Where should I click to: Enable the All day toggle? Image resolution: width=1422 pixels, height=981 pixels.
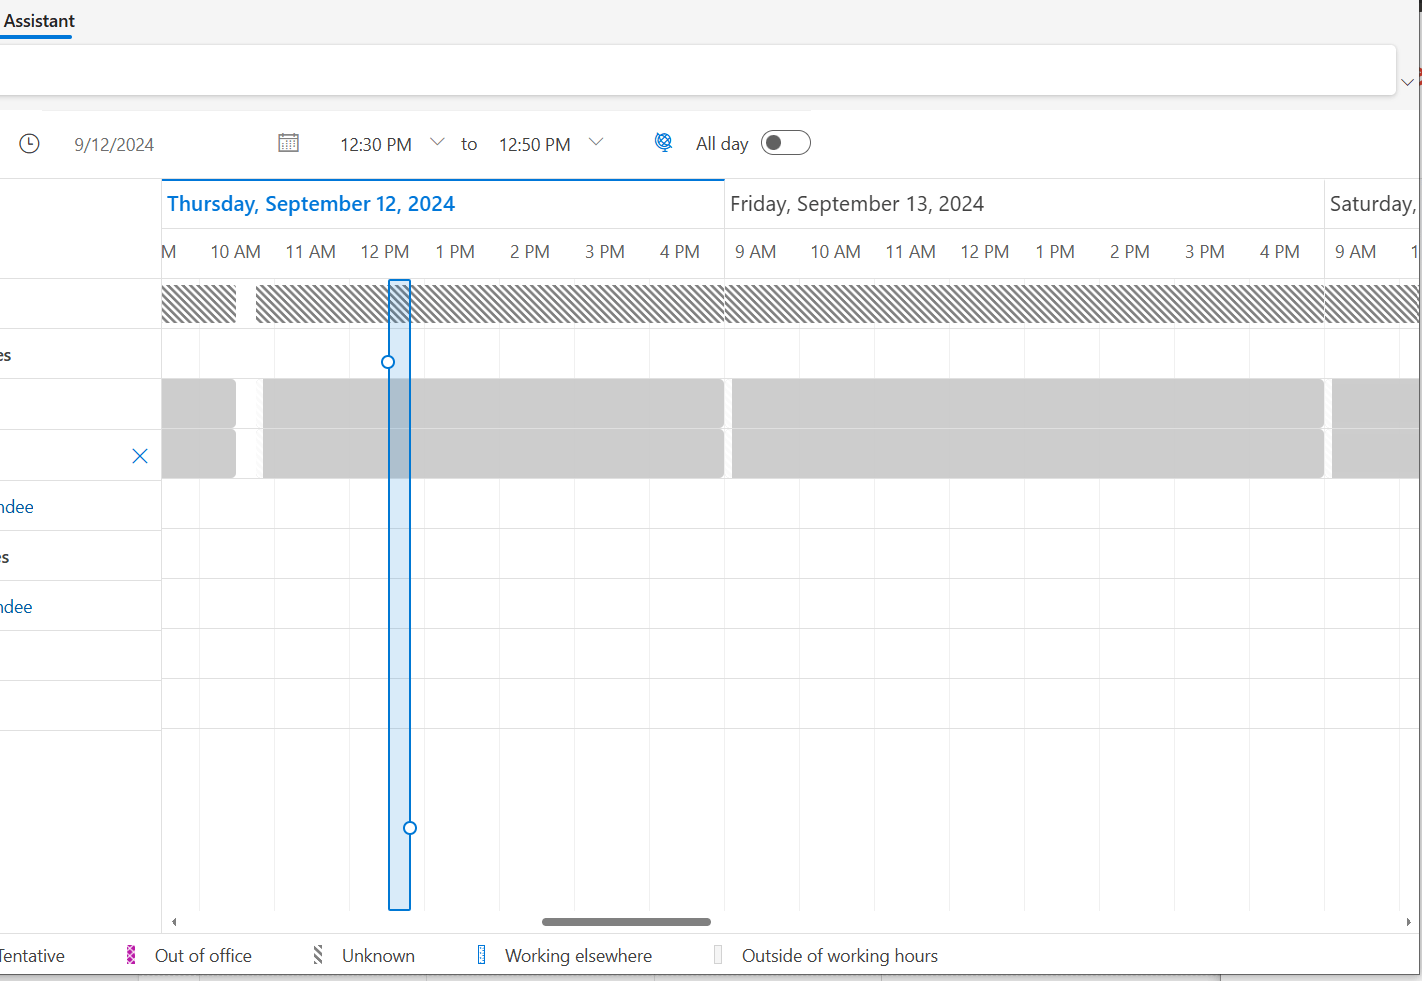785,142
